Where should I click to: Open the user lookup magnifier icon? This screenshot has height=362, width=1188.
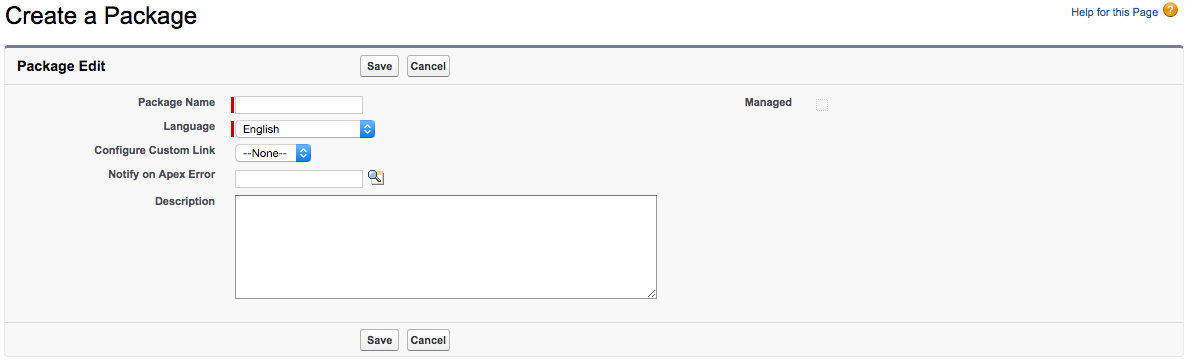point(377,177)
